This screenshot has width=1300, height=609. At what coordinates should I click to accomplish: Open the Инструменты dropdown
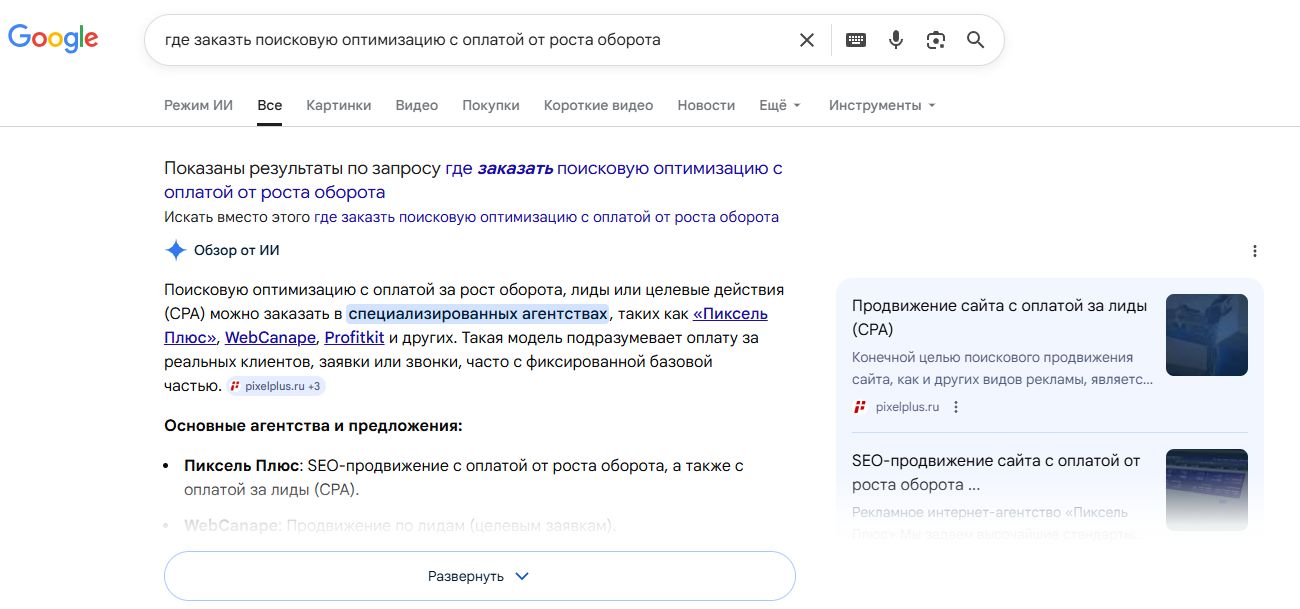tap(882, 105)
